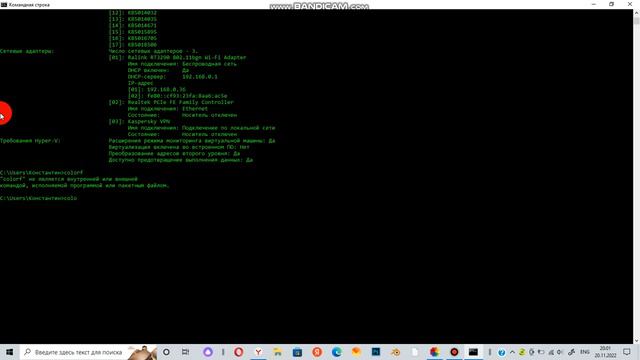Click the green circular tray icon
Screen dimensions: 640x360
click(x=522, y=352)
